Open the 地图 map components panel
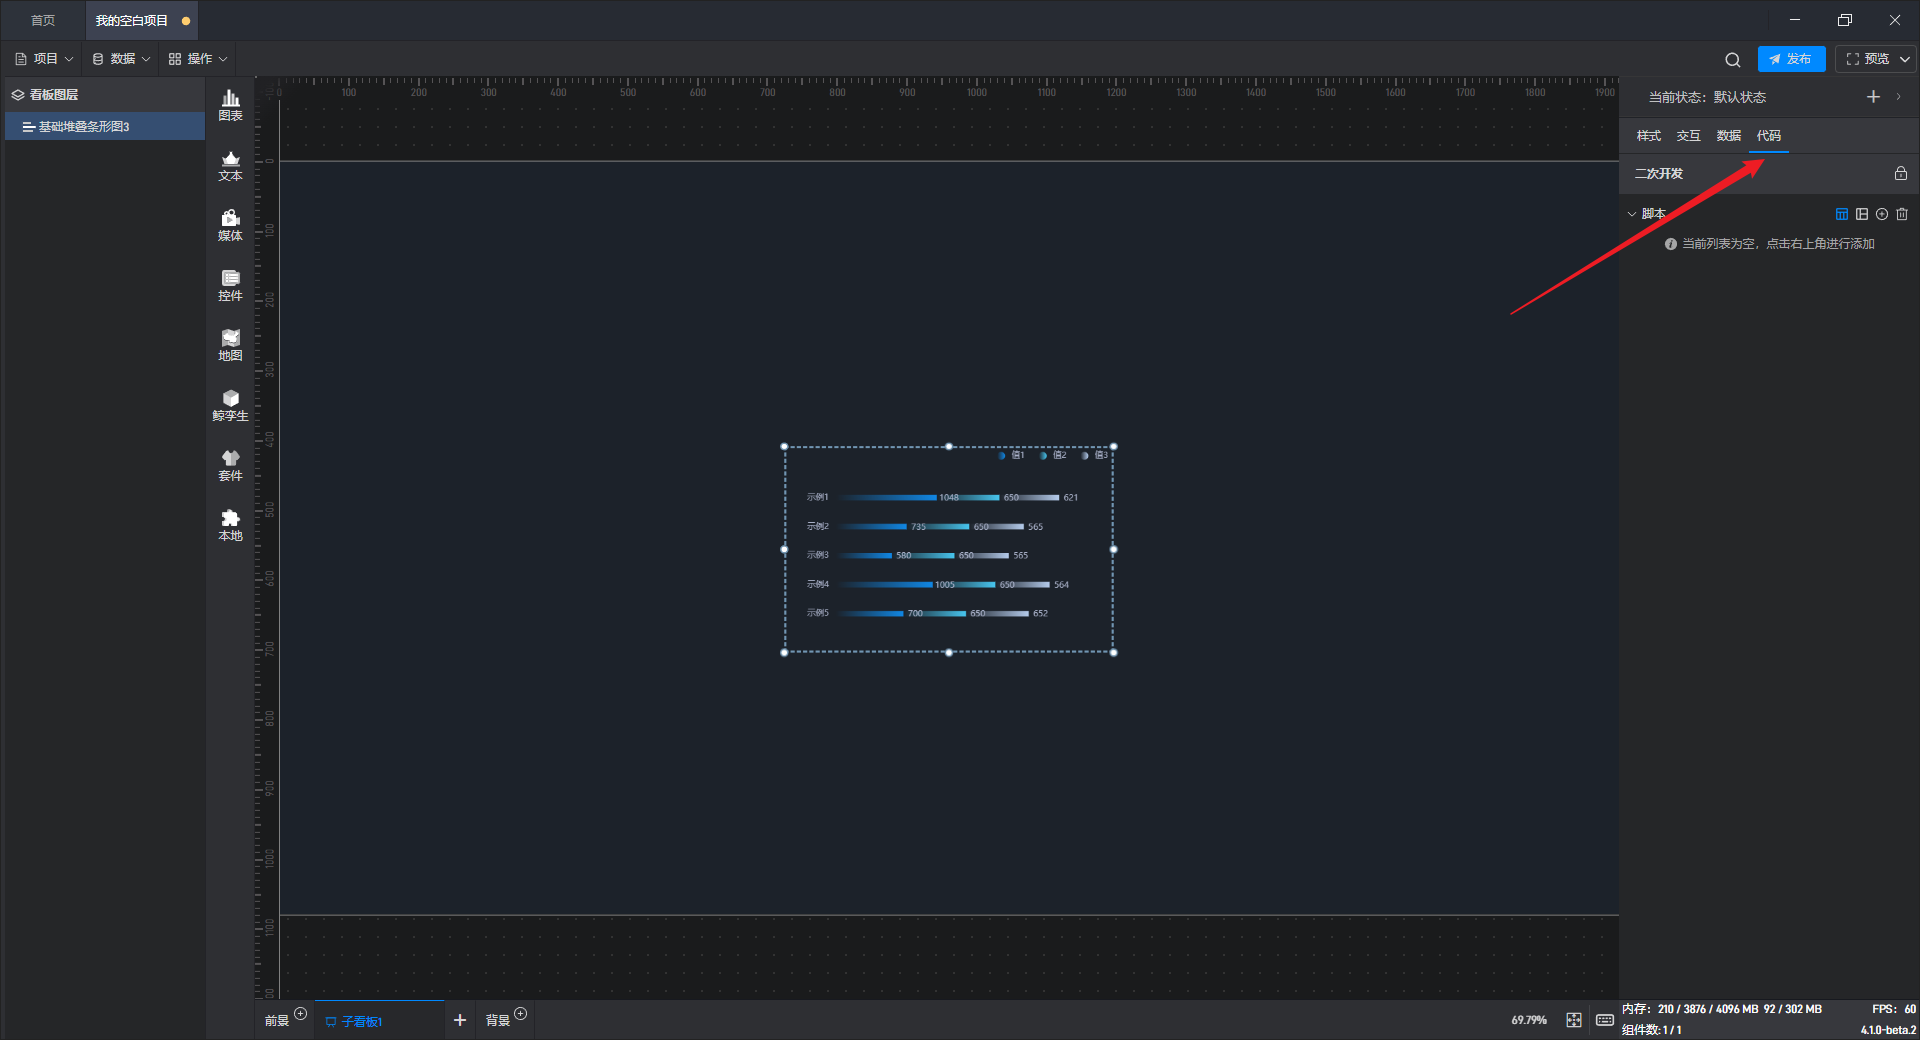 point(230,345)
